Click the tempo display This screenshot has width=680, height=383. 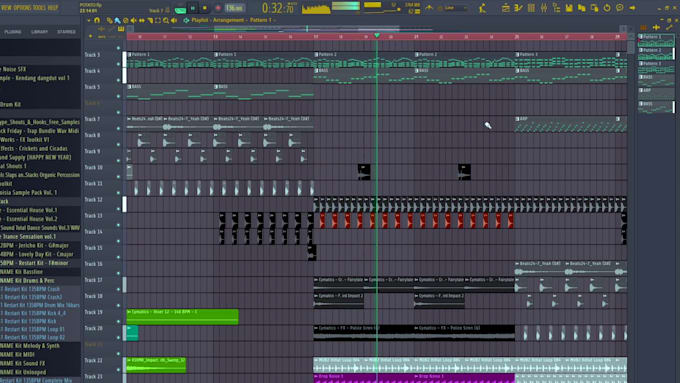click(235, 8)
